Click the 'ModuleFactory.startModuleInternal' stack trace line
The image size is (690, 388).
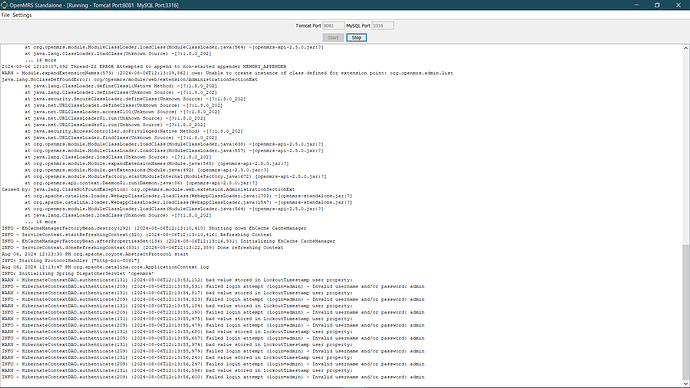point(176,176)
